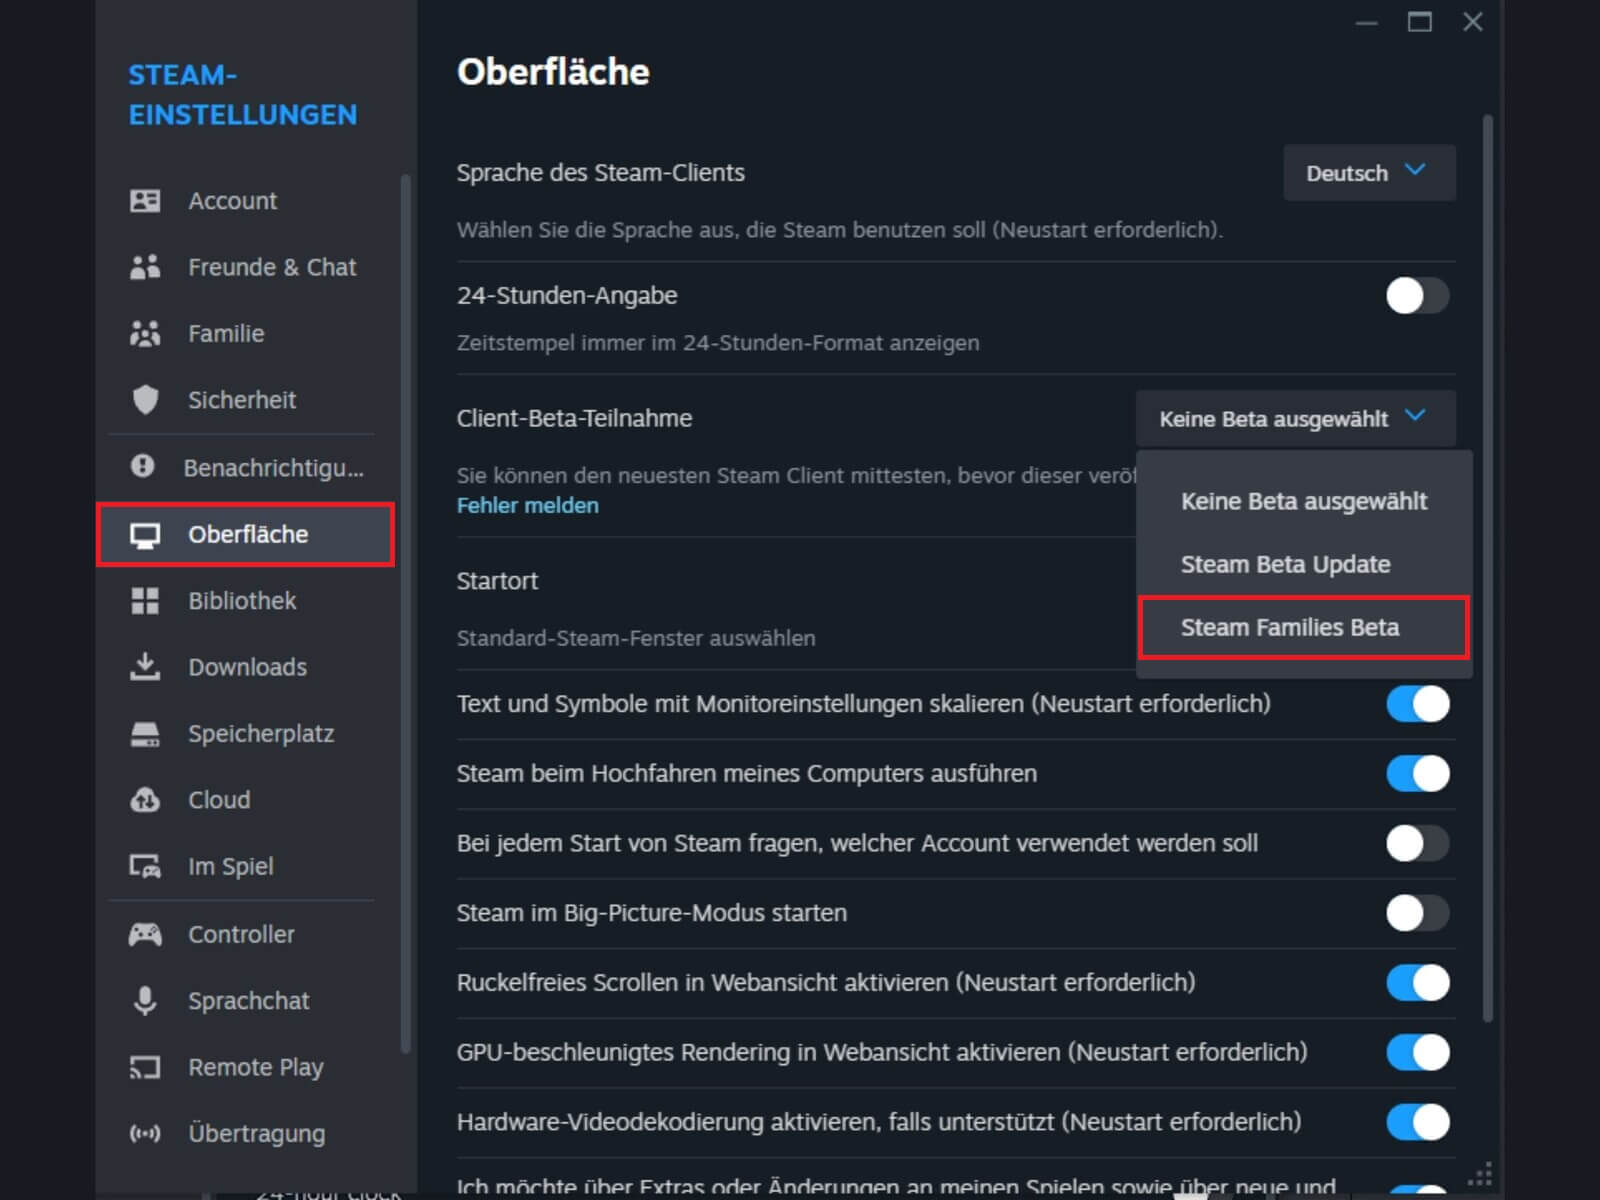Open the Account settings section
The width and height of the screenshot is (1600, 1200).
point(245,201)
